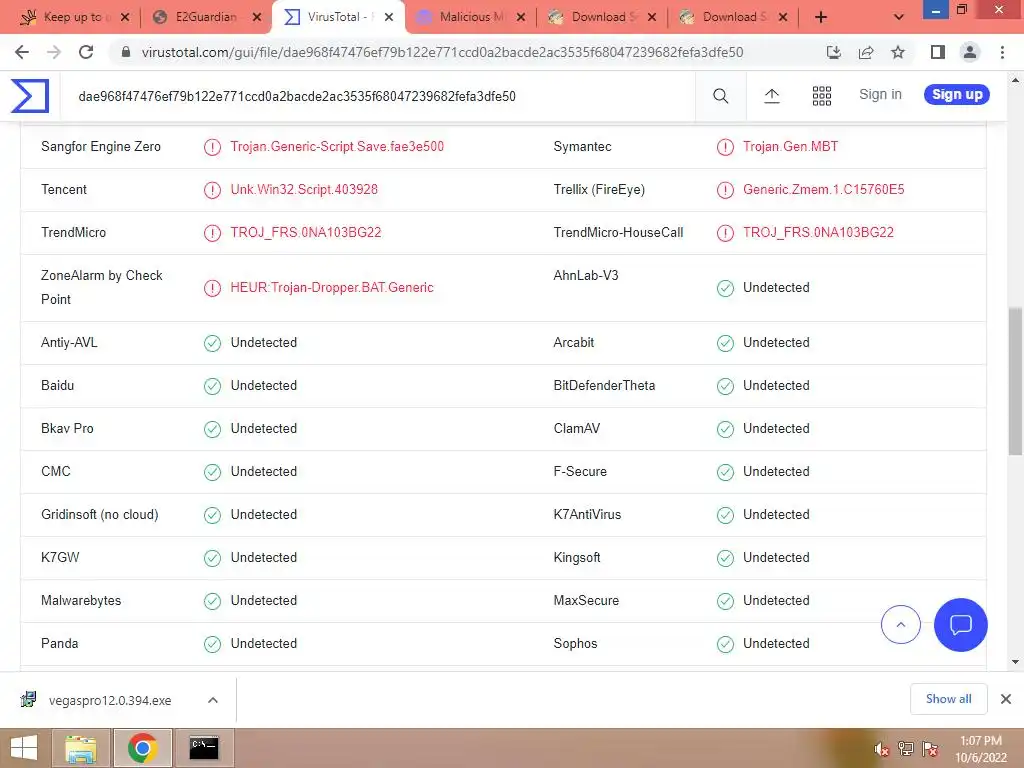
Task: Close the E2Guardian tab
Action: pyautogui.click(x=257, y=17)
